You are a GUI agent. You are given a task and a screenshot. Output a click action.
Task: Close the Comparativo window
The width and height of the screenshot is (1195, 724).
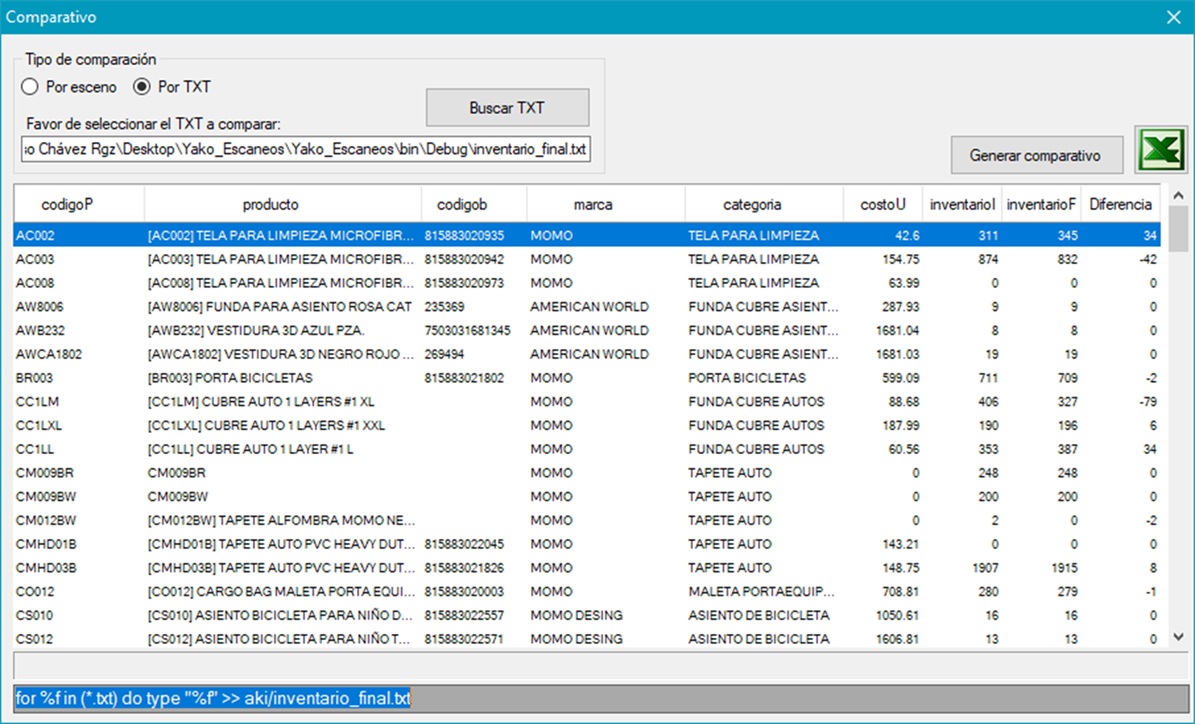tap(1173, 17)
